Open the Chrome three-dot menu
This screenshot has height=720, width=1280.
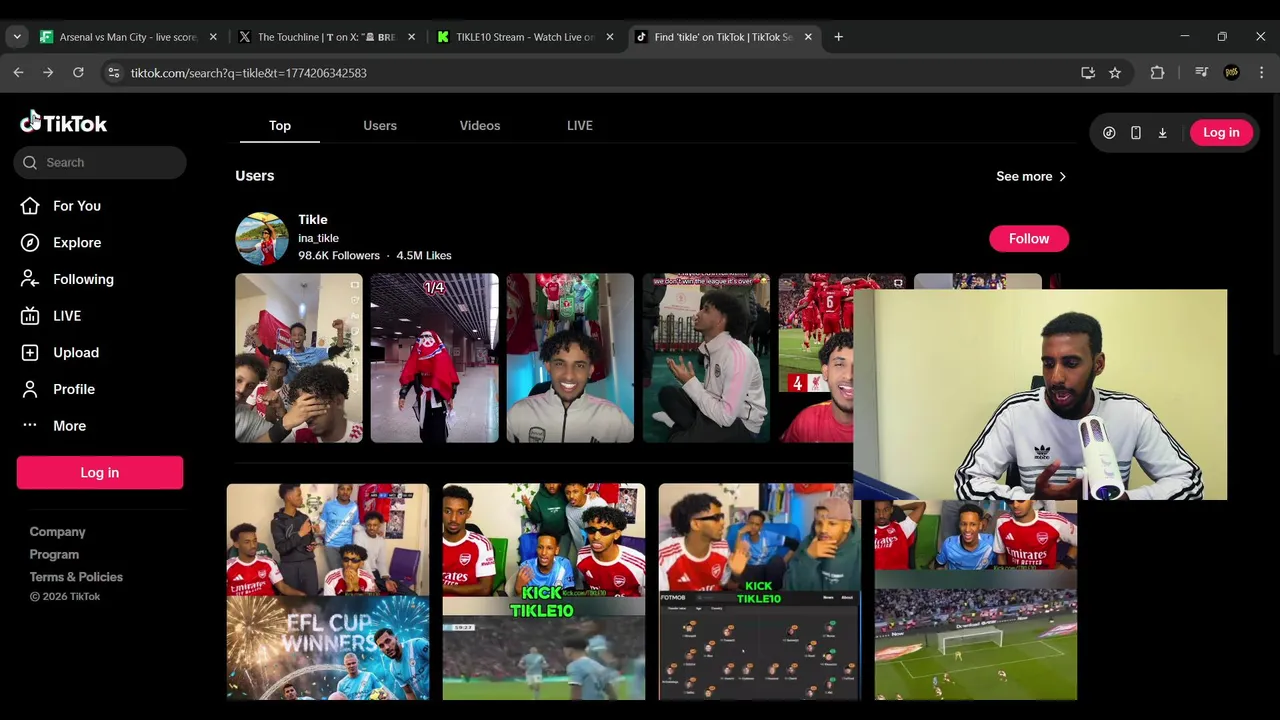pos(1261,73)
